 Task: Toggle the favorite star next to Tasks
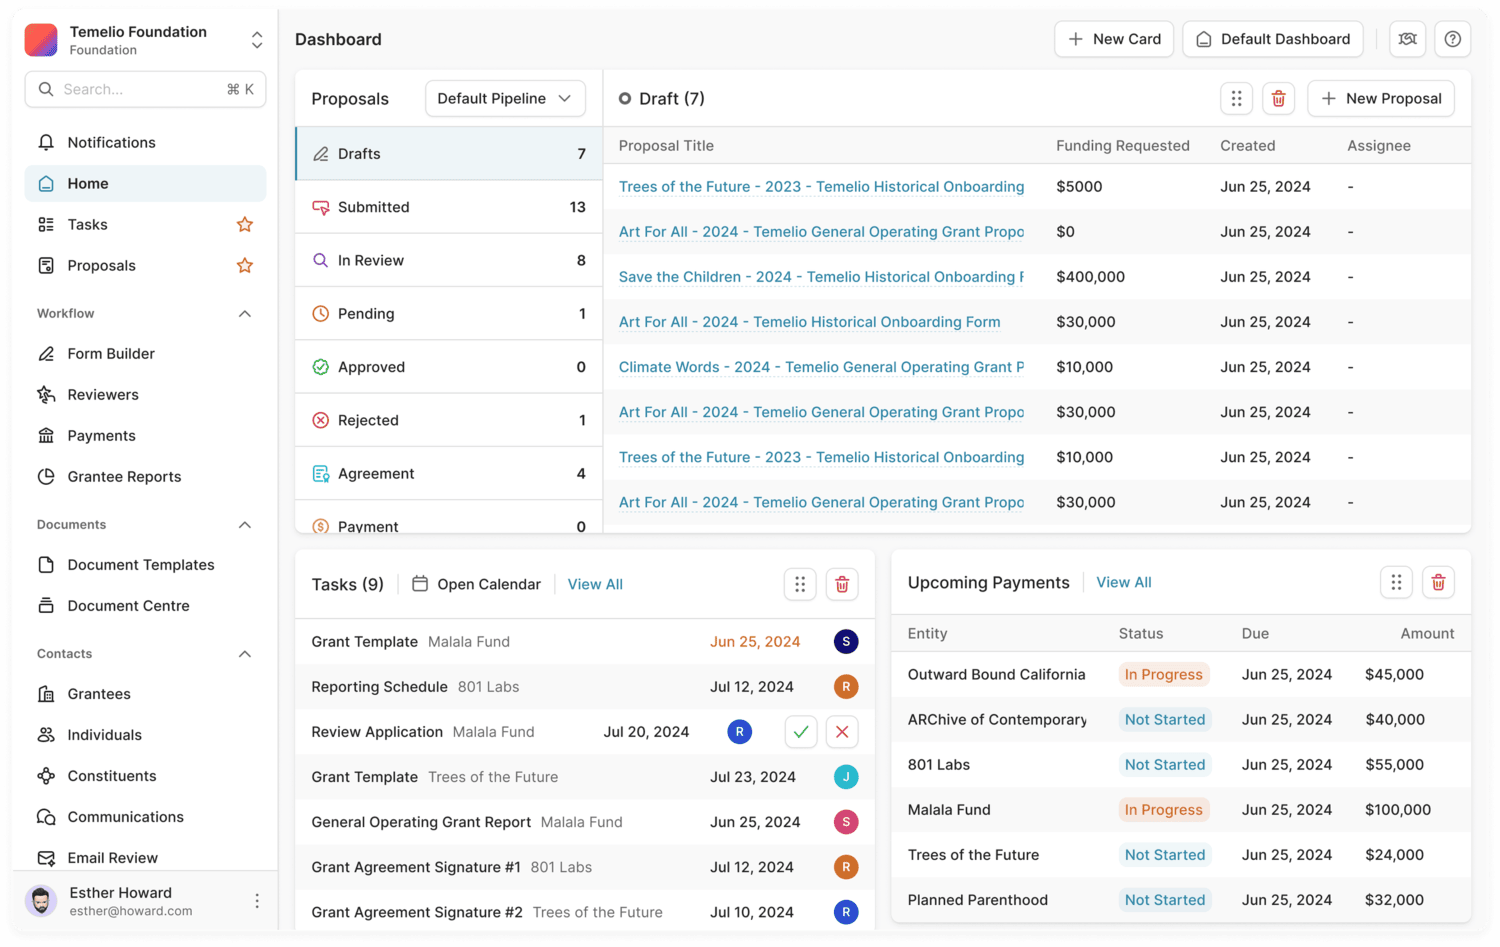244,224
